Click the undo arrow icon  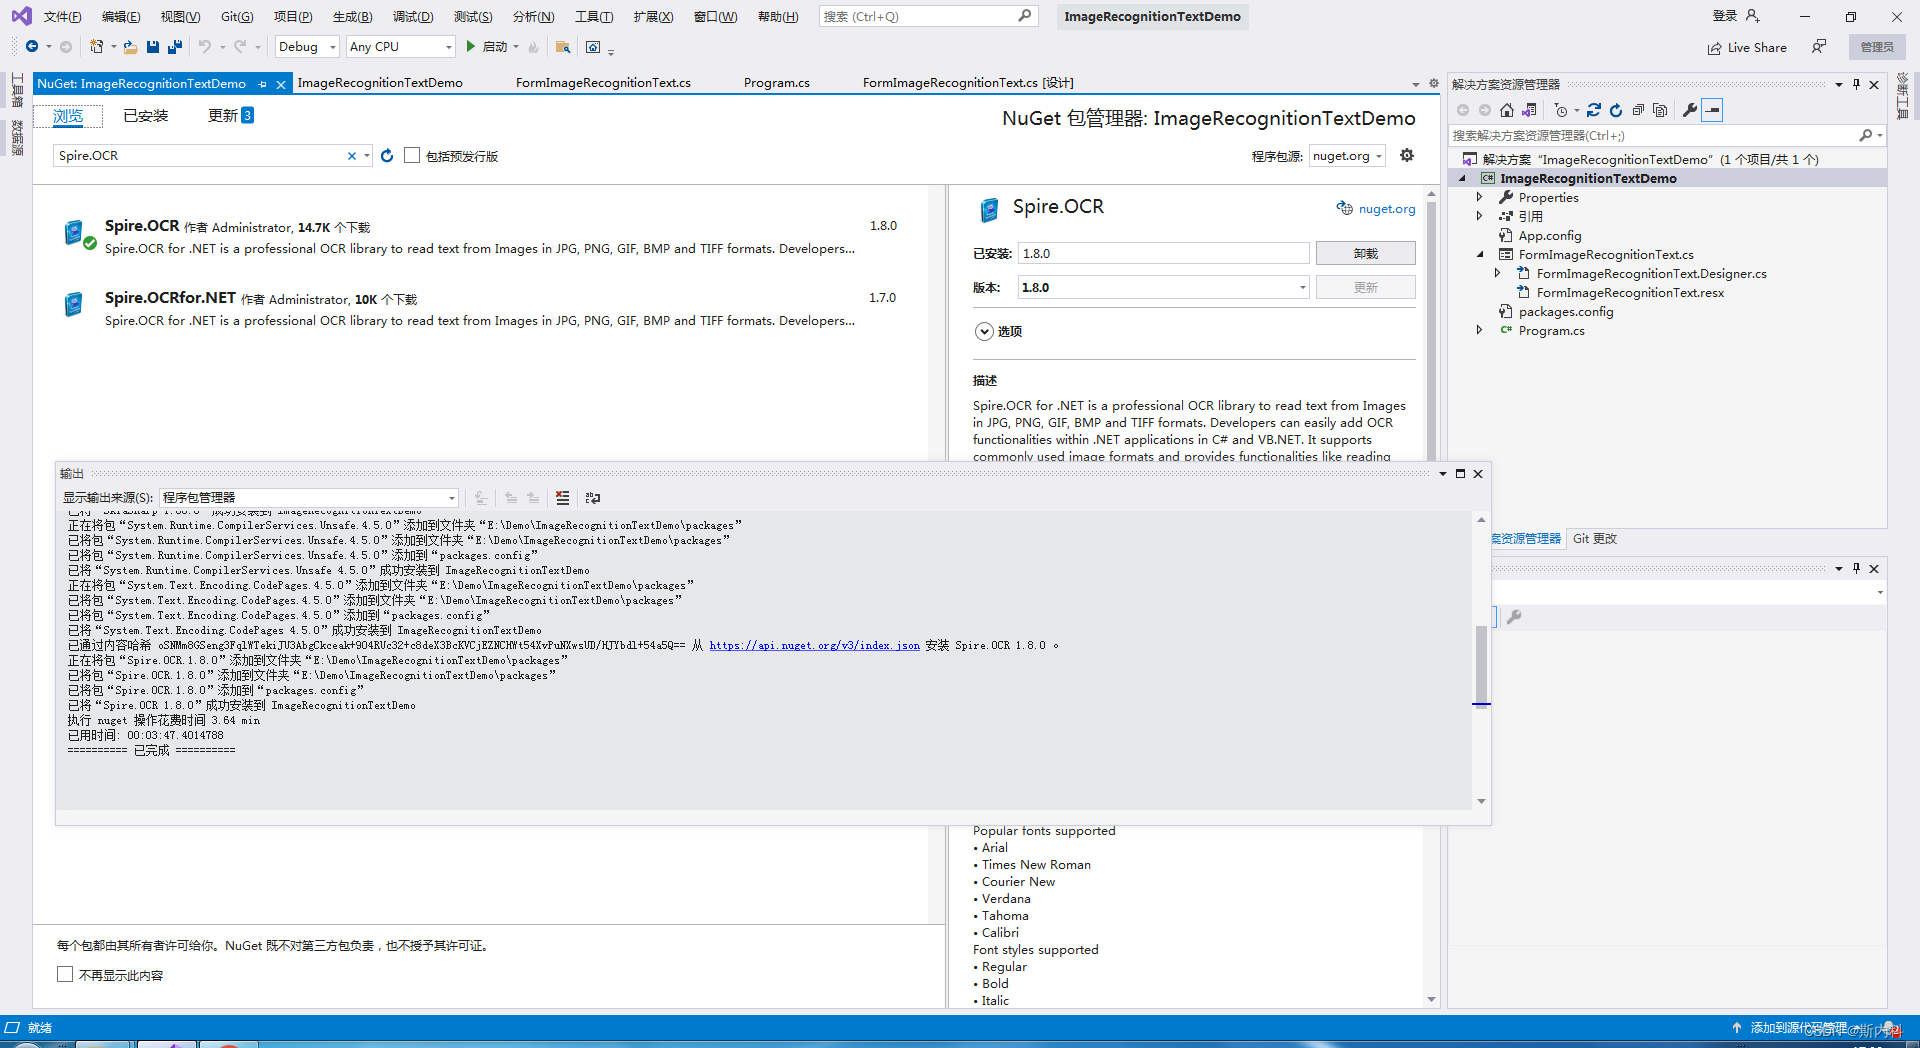[205, 46]
